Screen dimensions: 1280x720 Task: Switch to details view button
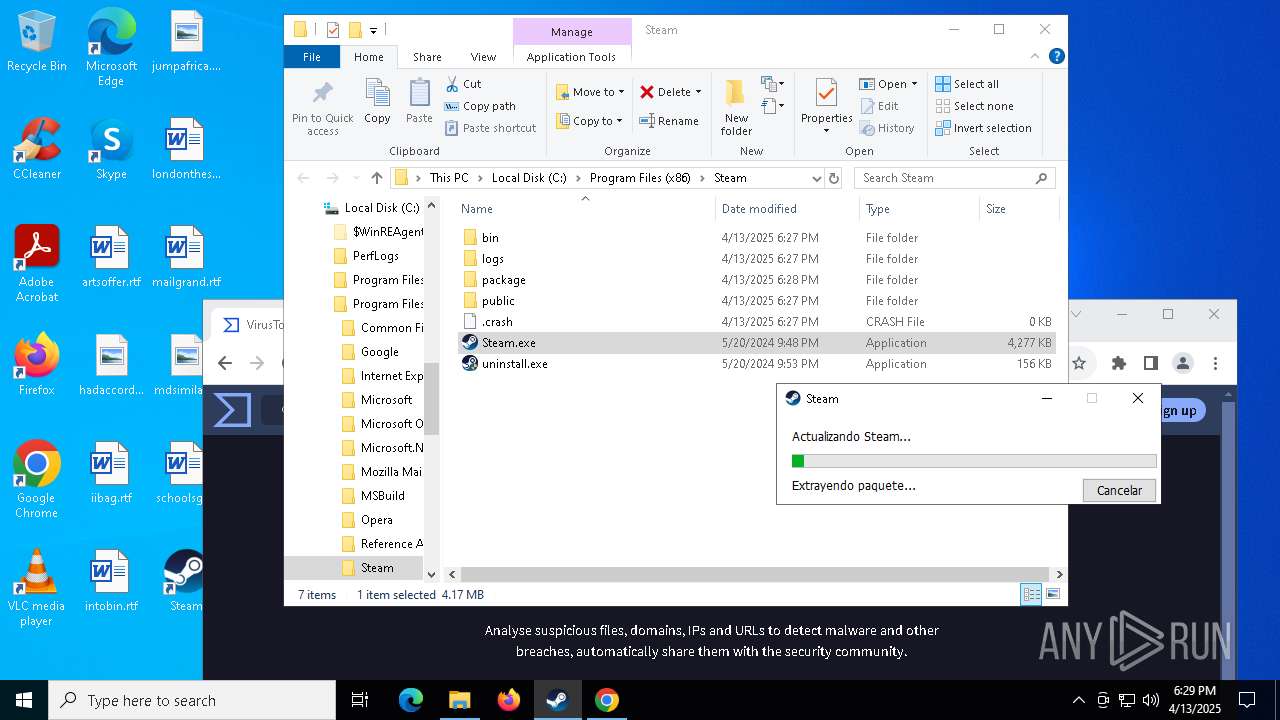tap(1031, 594)
